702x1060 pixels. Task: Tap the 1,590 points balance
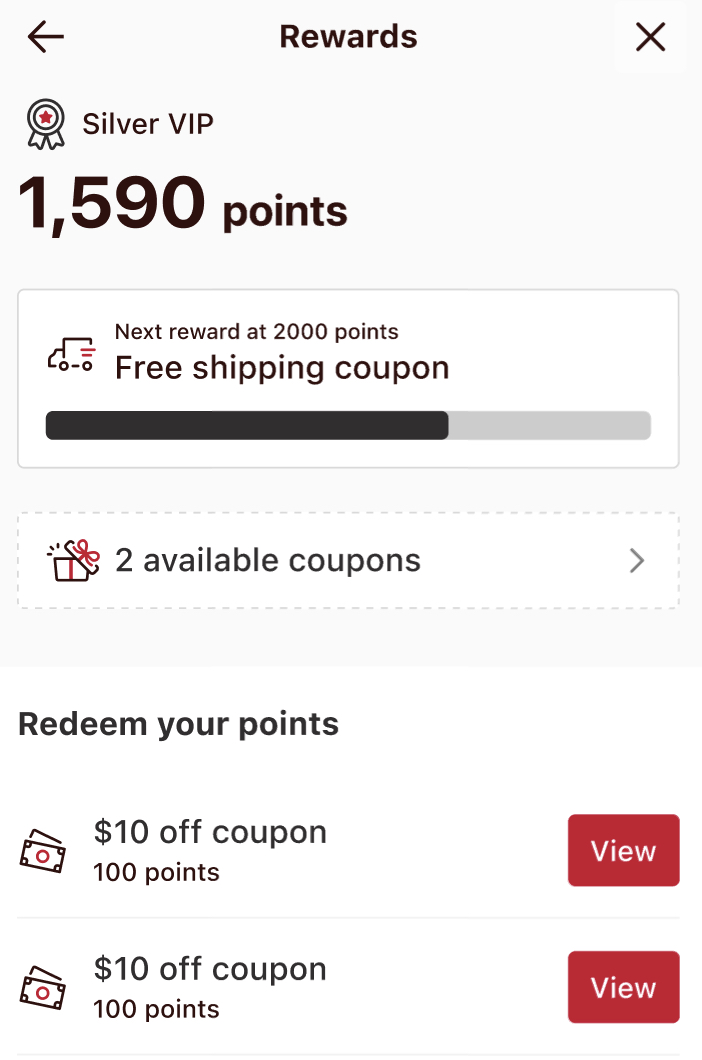(x=183, y=204)
